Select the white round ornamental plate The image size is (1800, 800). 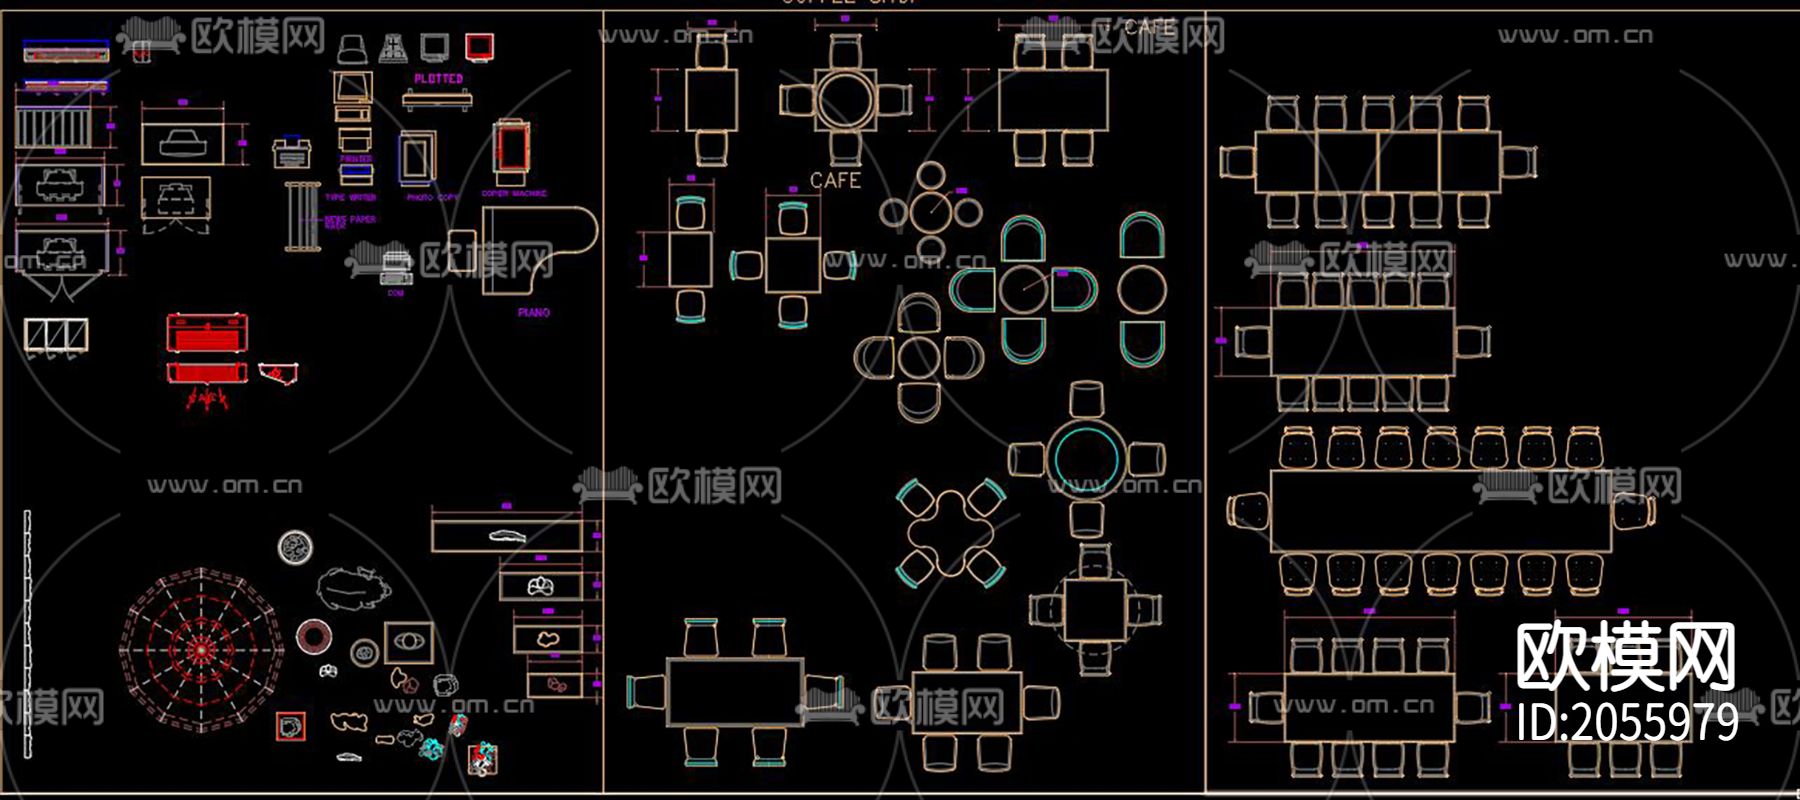(295, 547)
